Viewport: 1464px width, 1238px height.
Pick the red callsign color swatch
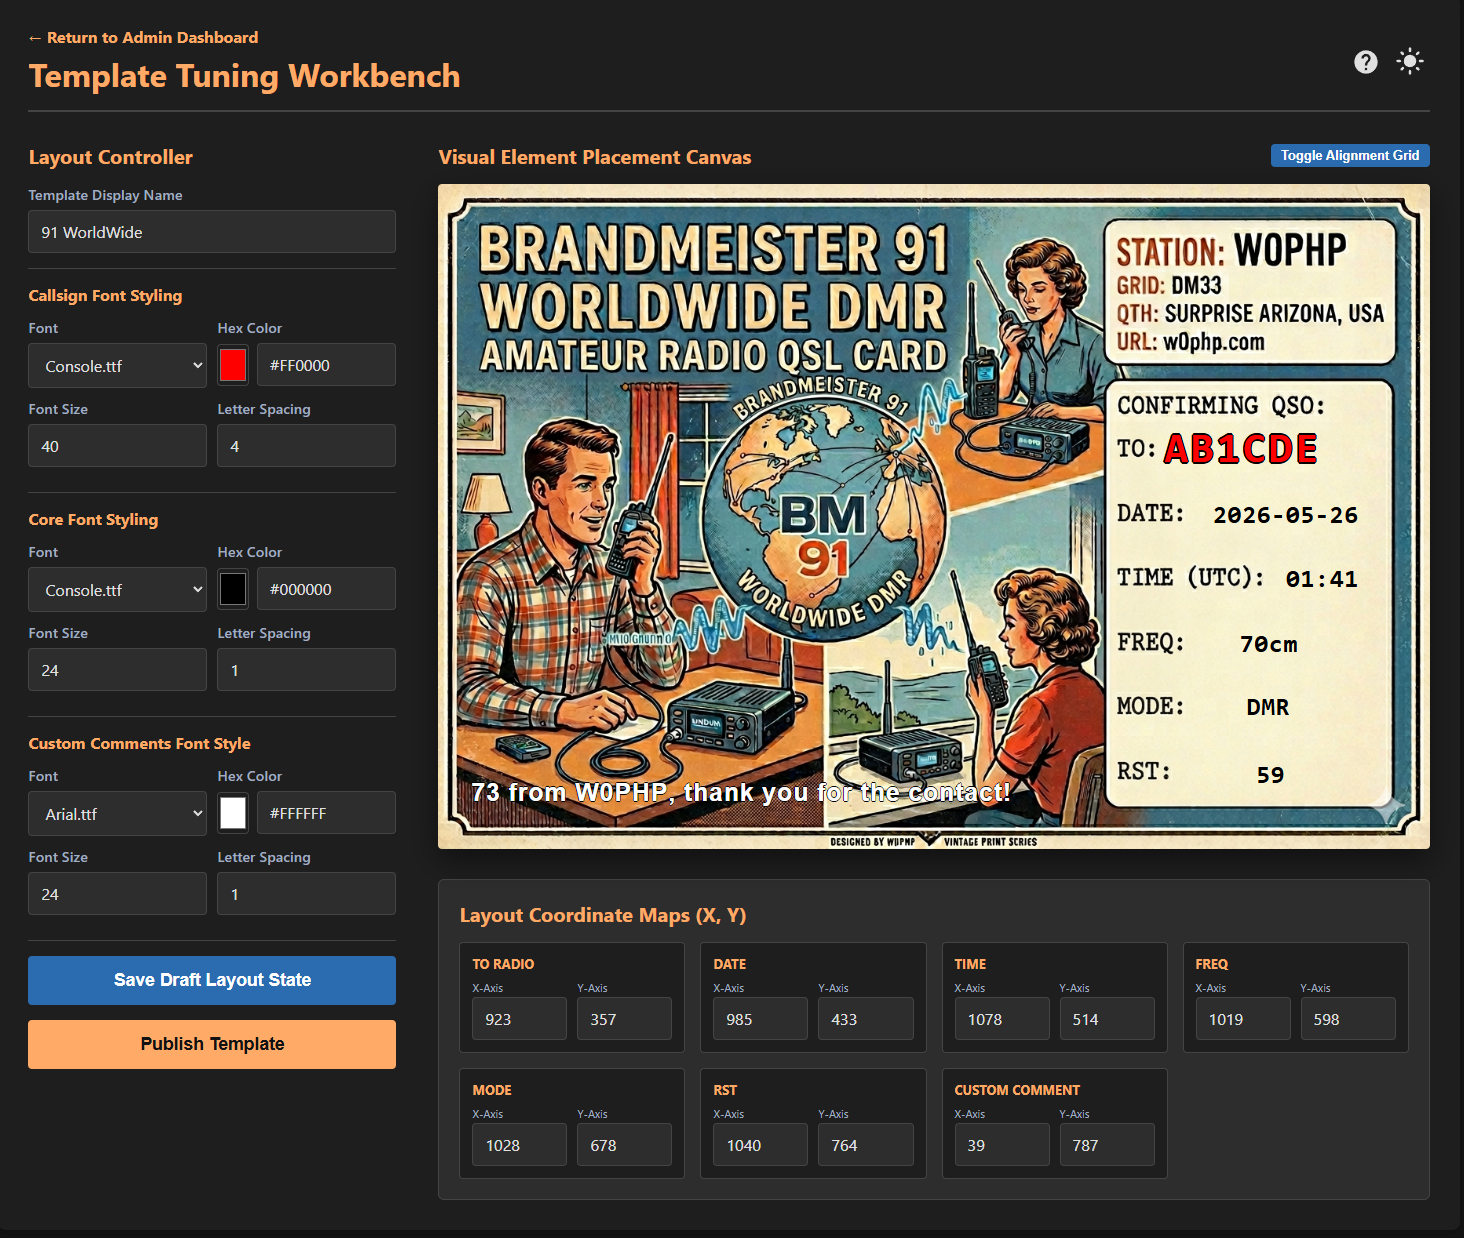pos(233,365)
